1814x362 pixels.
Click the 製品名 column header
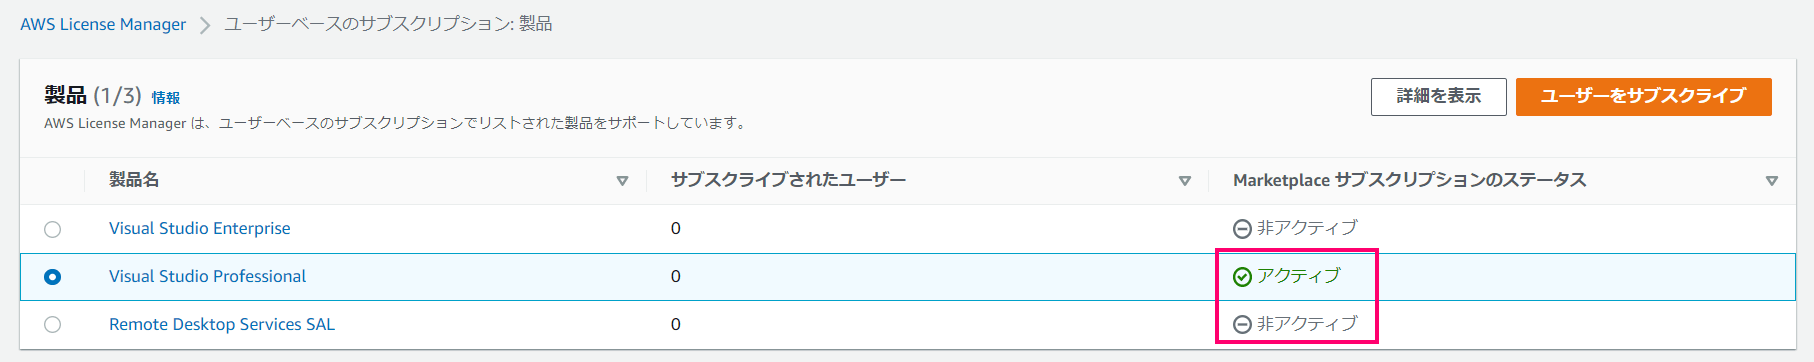[134, 180]
